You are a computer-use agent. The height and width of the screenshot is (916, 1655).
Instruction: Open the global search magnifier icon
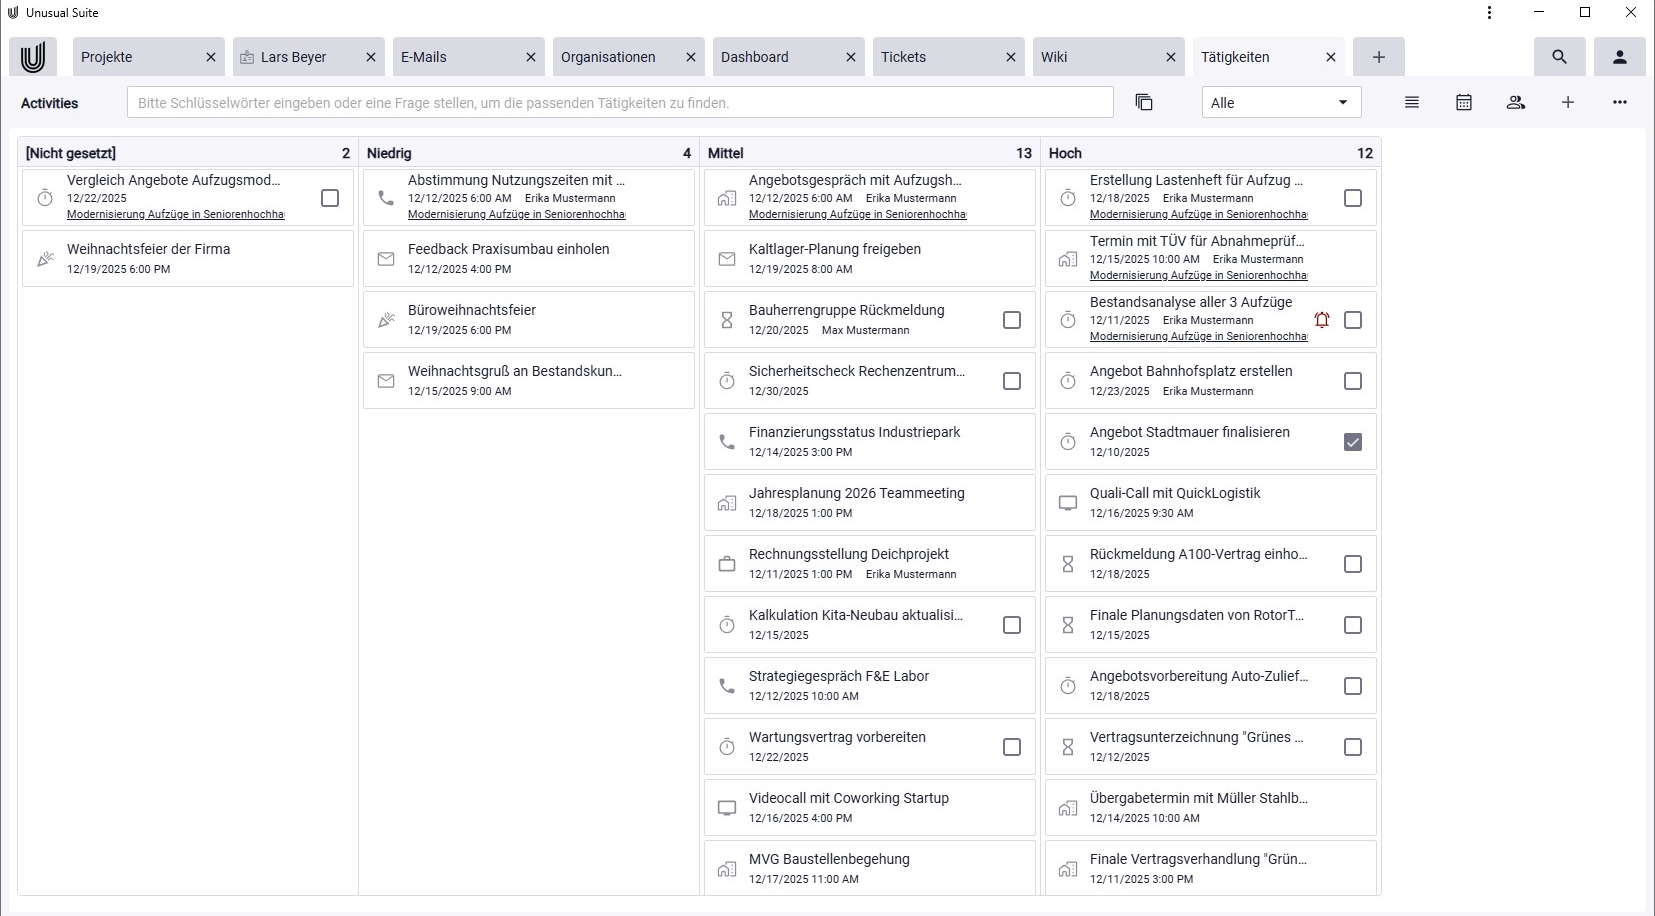click(1559, 57)
